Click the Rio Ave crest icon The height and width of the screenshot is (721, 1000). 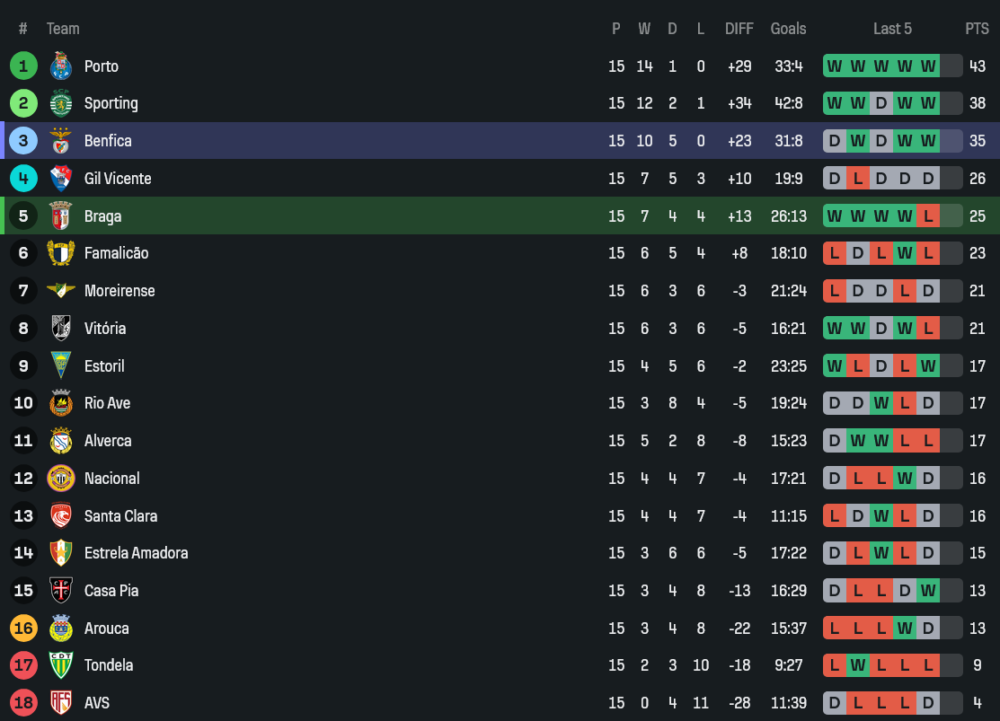[x=61, y=403]
